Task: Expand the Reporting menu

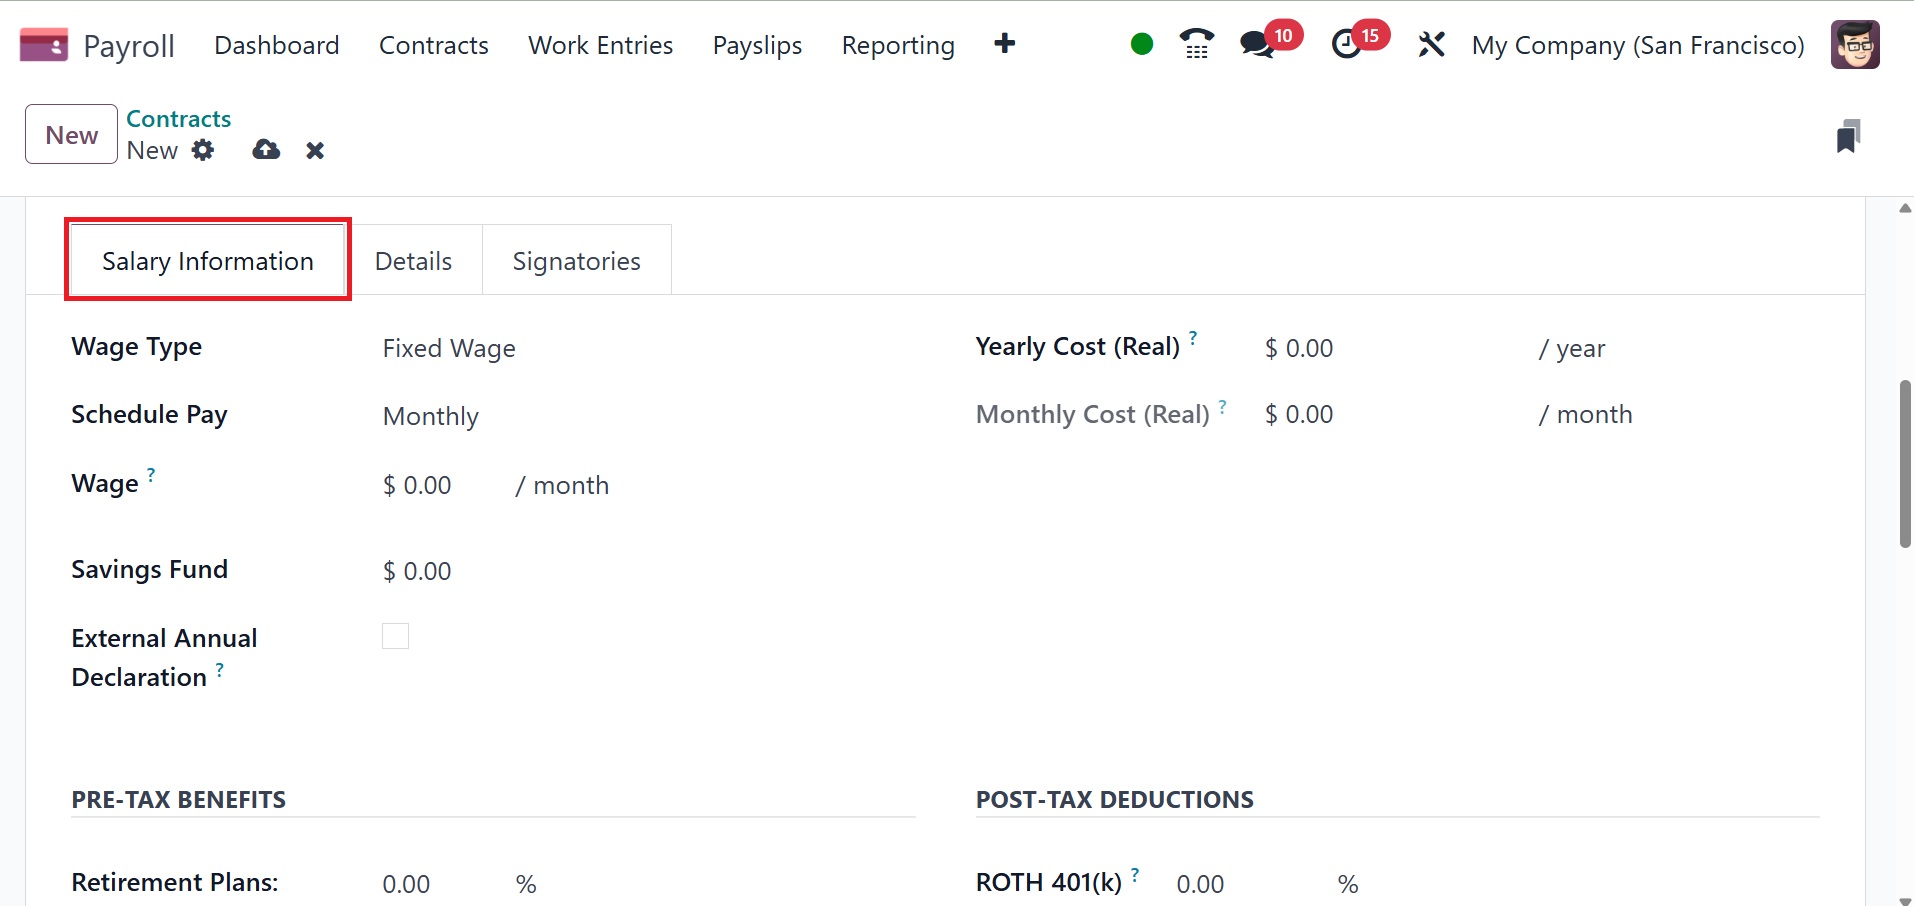Action: coord(898,45)
